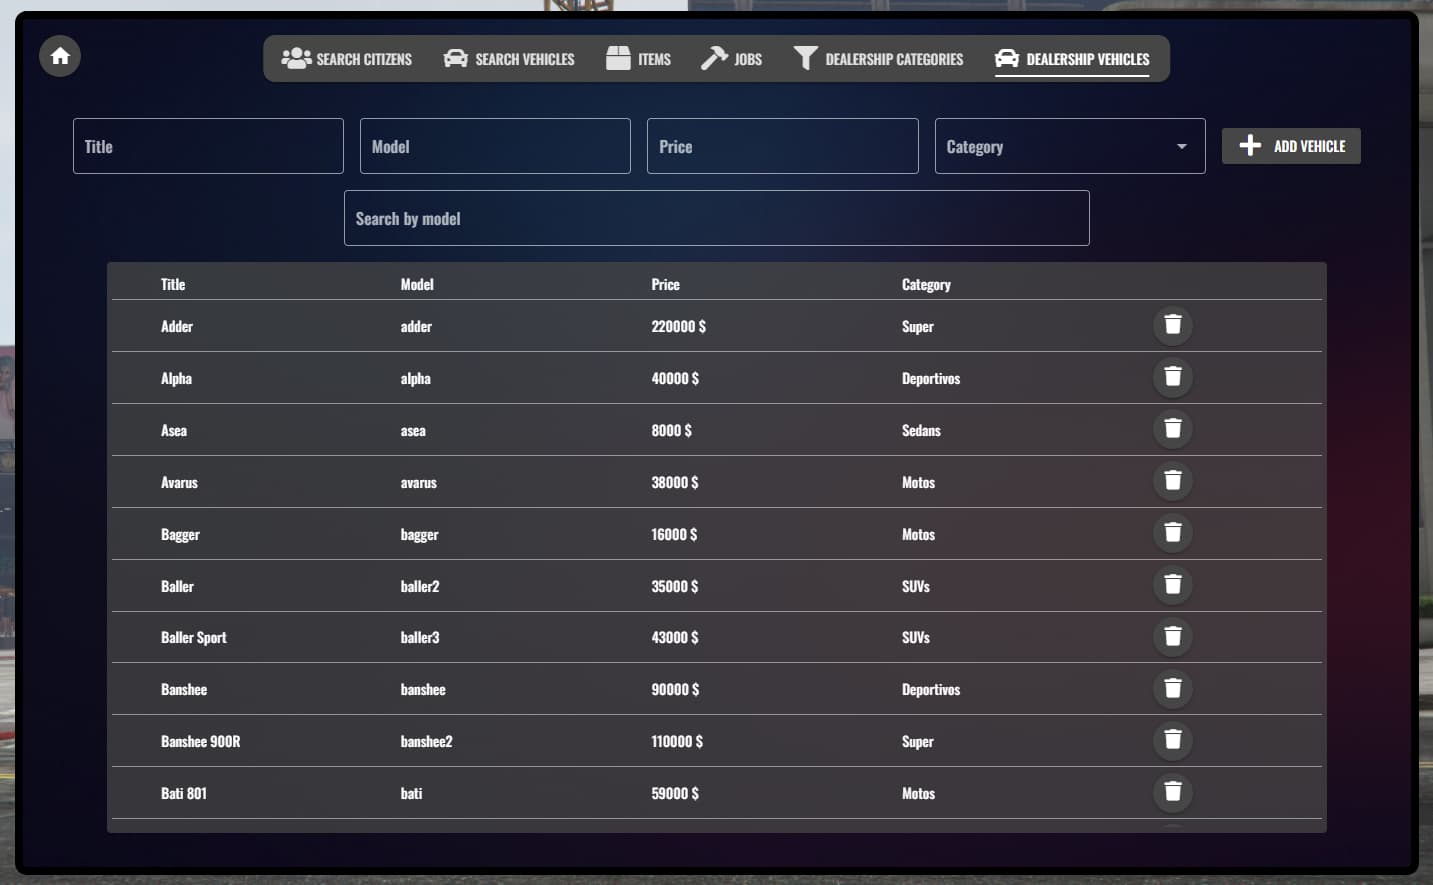Open the Search Citizens tab

(x=346, y=59)
